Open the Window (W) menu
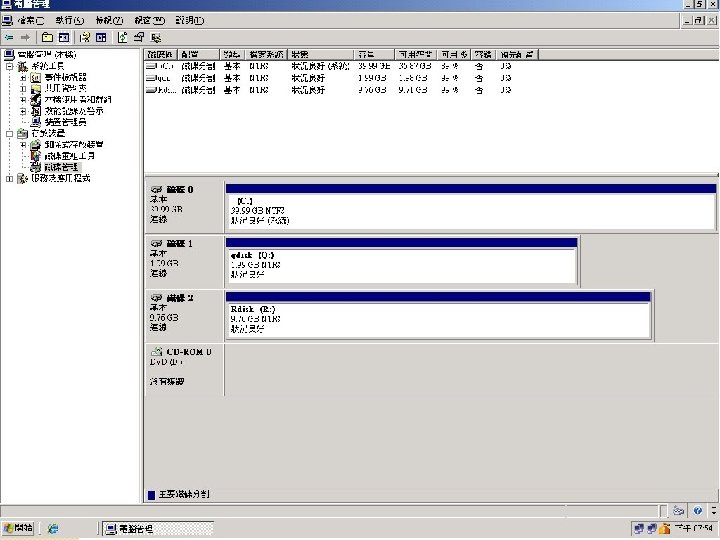Viewport: 720px width, 540px height. pyautogui.click(x=150, y=20)
